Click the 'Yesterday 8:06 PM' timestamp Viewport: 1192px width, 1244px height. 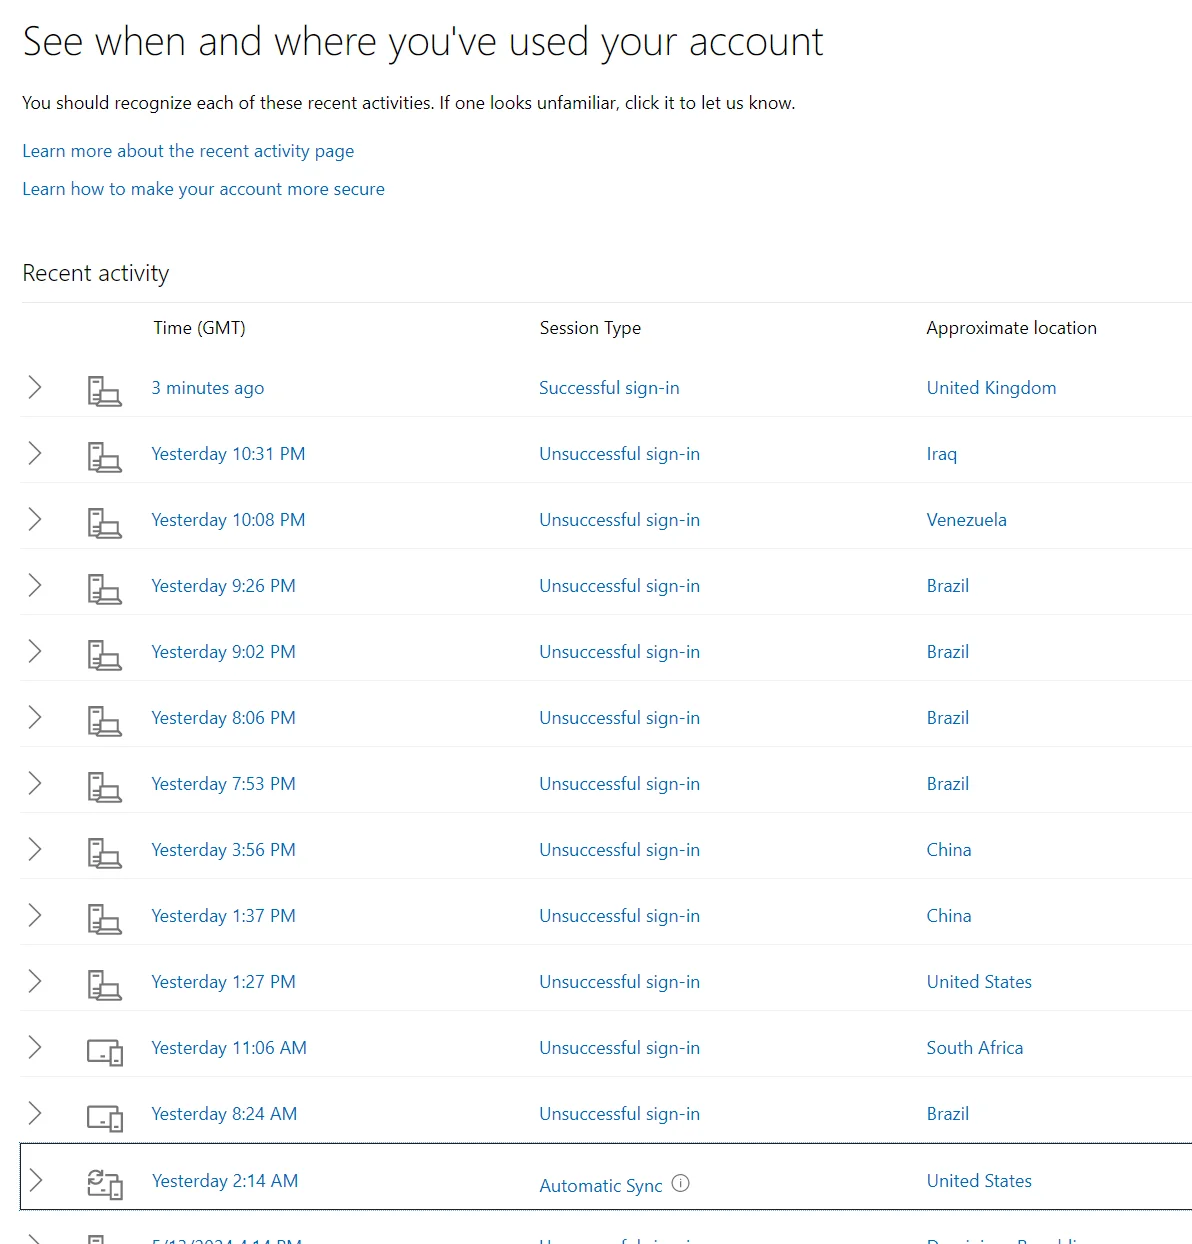[223, 718]
